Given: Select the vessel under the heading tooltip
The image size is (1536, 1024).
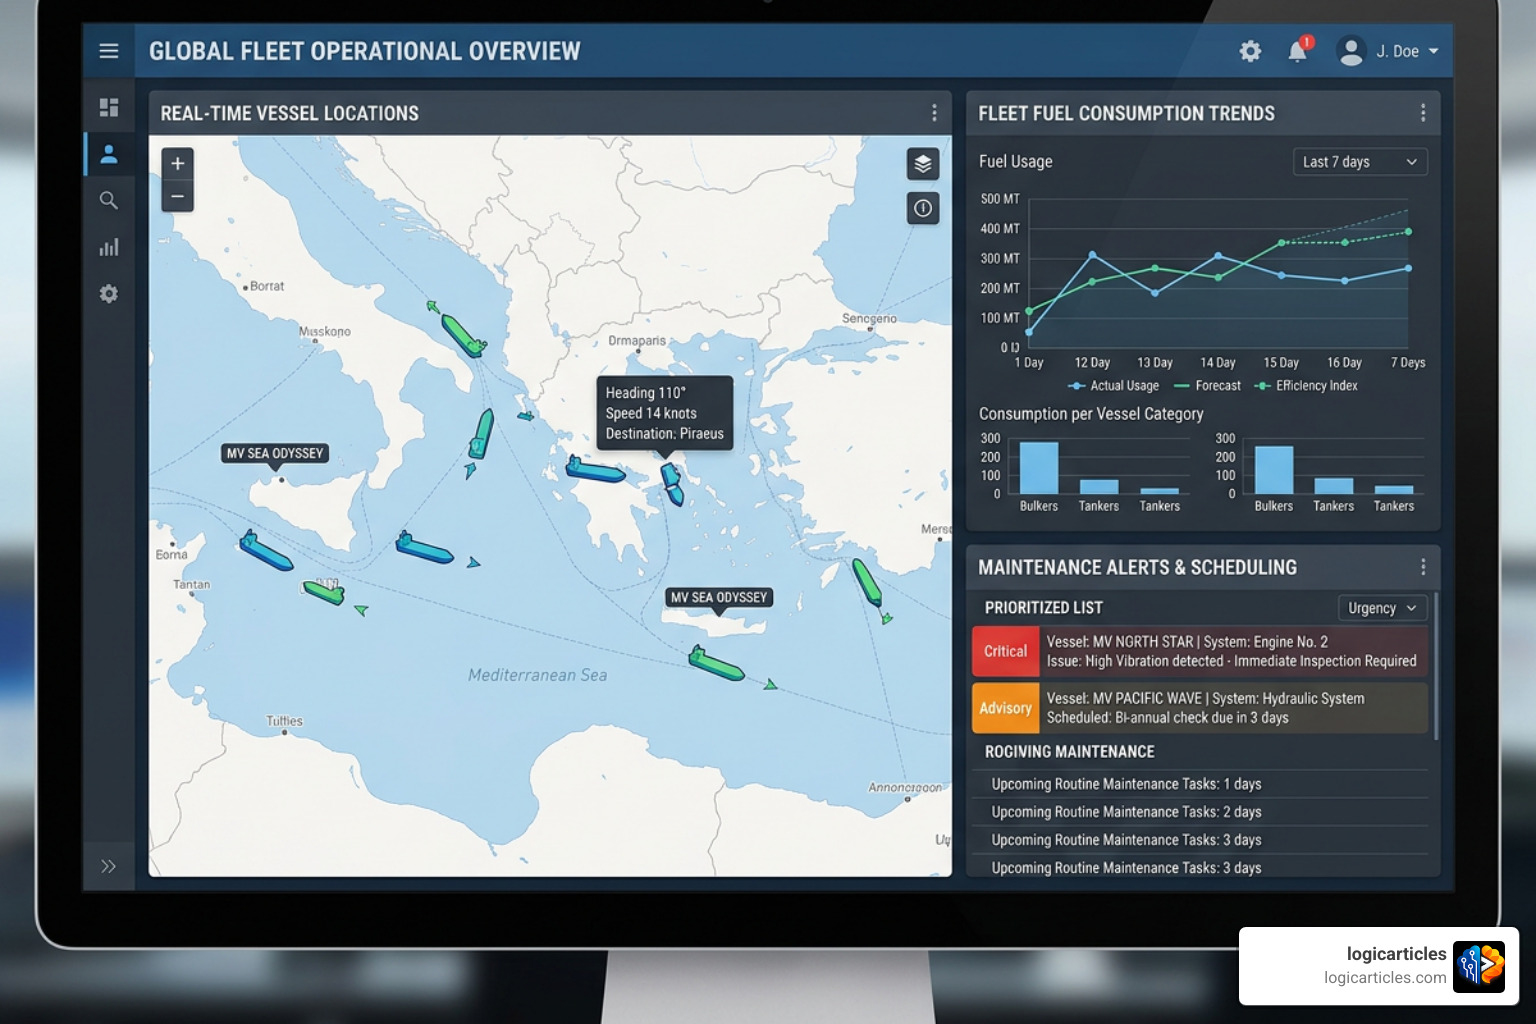Looking at the screenshot, I should (x=671, y=483).
